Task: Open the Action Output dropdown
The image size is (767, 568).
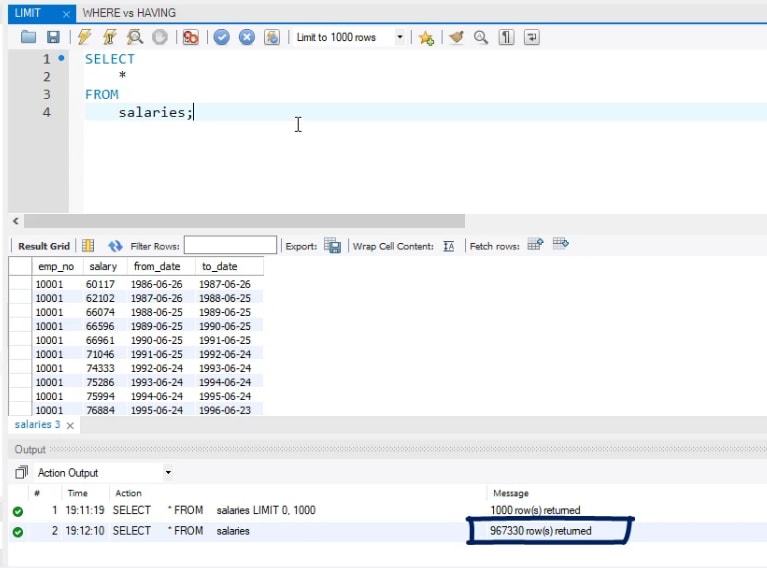Action: [x=168, y=472]
